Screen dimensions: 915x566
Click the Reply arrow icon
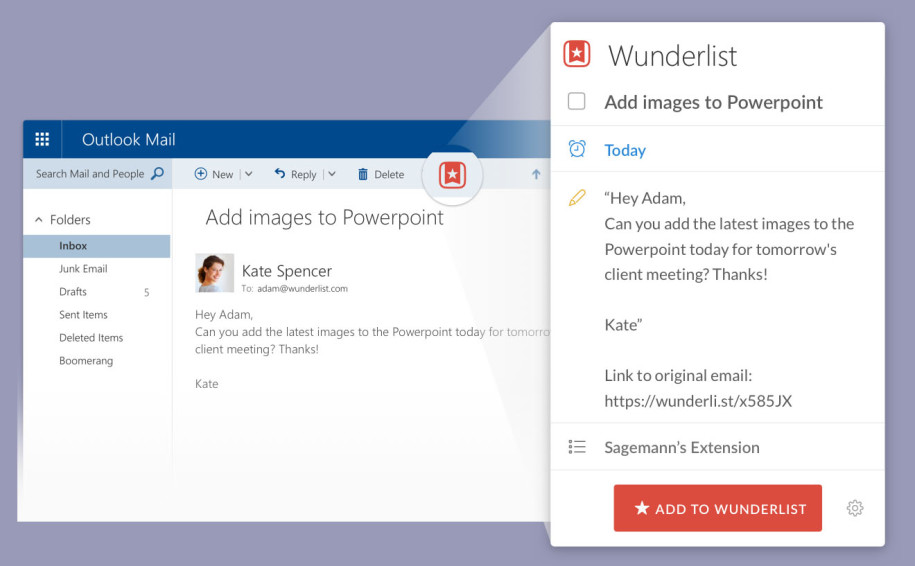pos(280,173)
